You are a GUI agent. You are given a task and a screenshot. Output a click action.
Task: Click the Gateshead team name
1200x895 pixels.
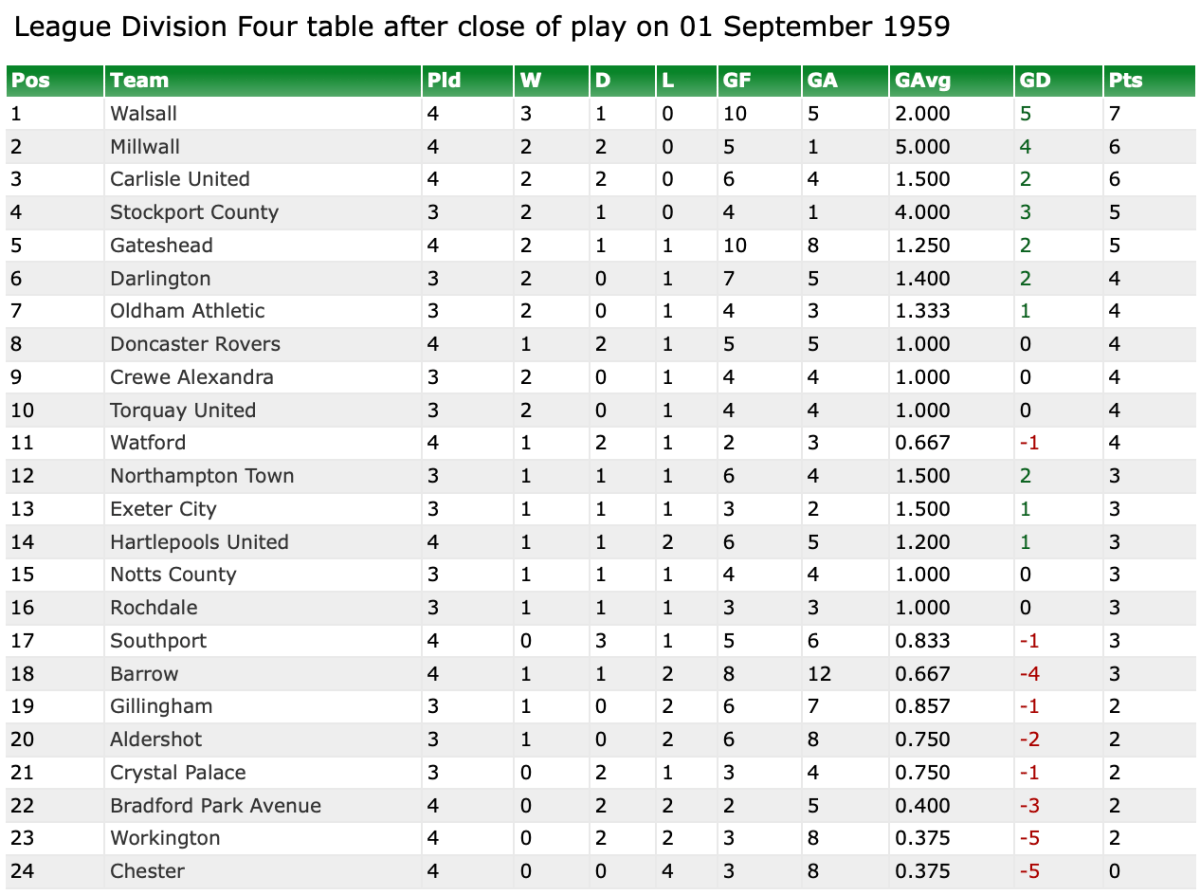point(161,246)
